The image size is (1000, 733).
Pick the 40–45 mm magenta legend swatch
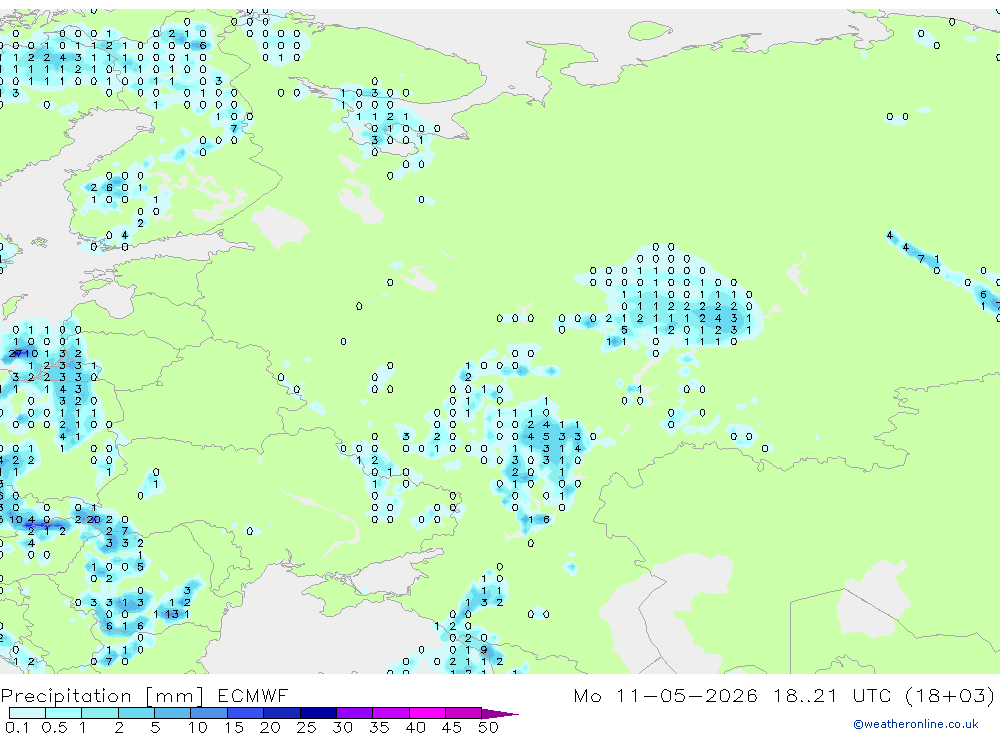(427, 713)
